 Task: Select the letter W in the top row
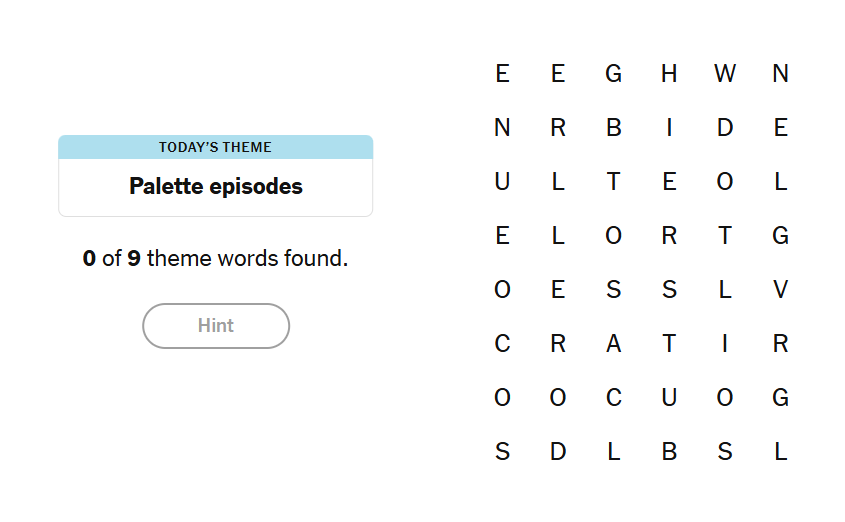coord(725,73)
